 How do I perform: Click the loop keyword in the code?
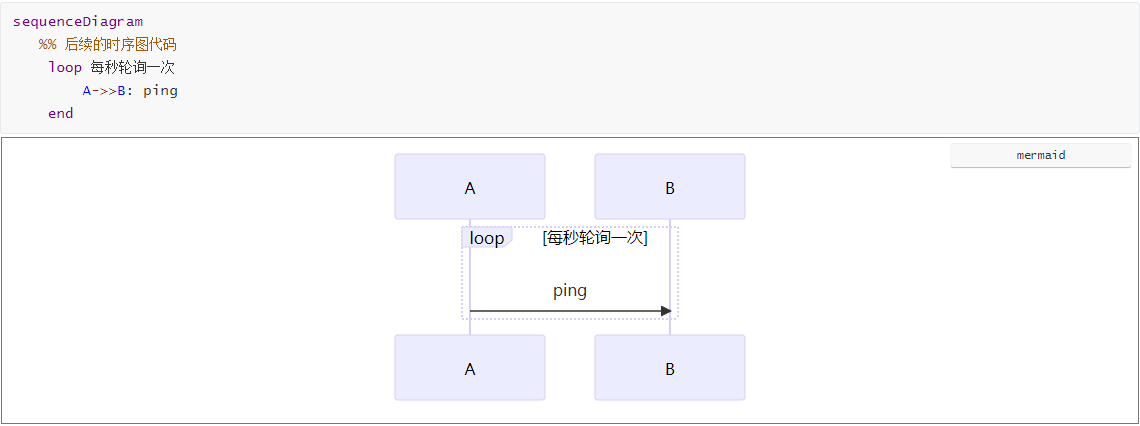click(x=64, y=67)
